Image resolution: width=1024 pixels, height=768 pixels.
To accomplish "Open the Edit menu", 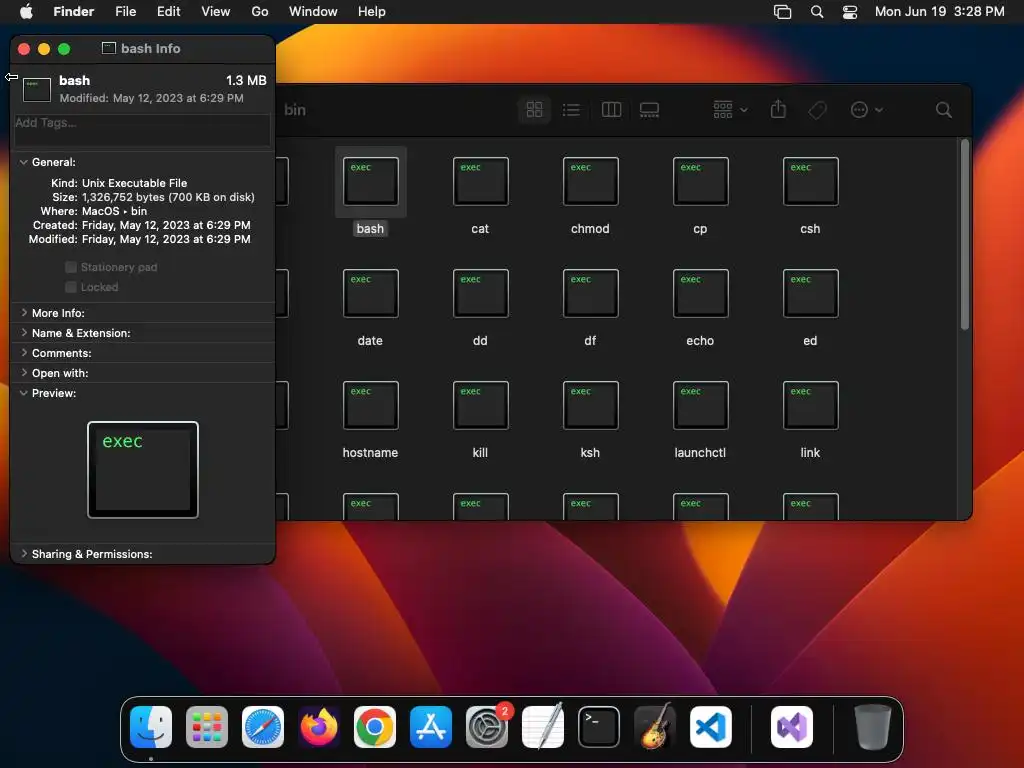I will [168, 12].
